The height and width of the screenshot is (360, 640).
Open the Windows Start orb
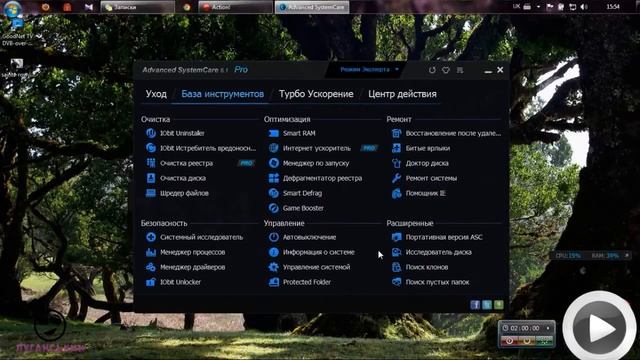pos(12,9)
